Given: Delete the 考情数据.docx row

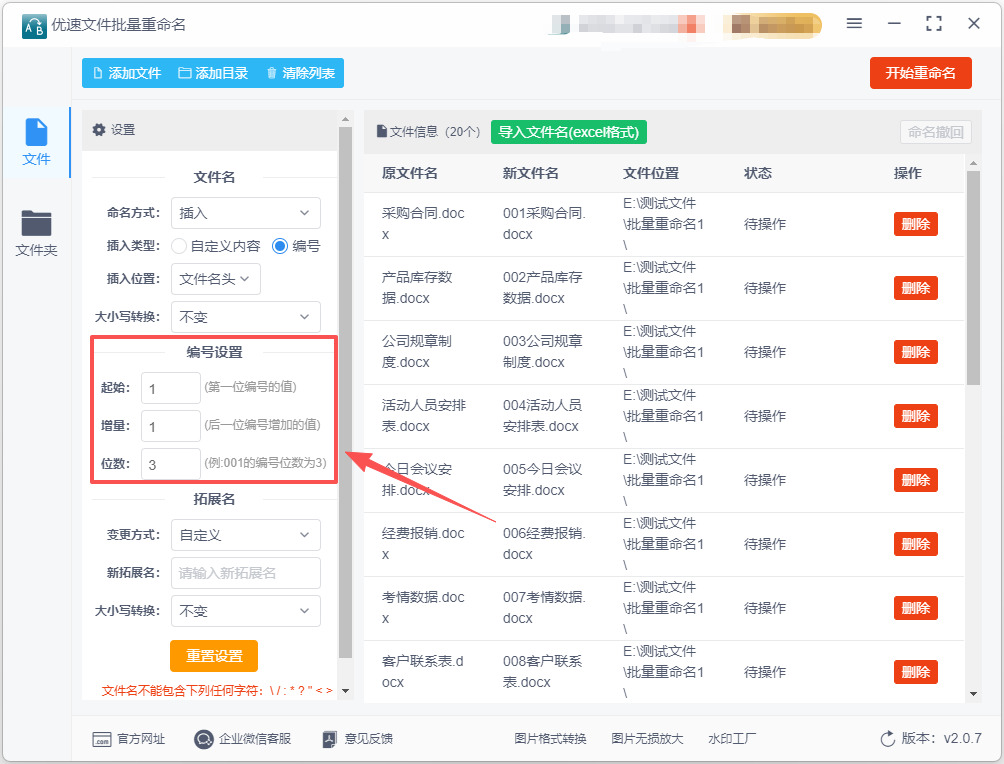Looking at the screenshot, I should 916,608.
